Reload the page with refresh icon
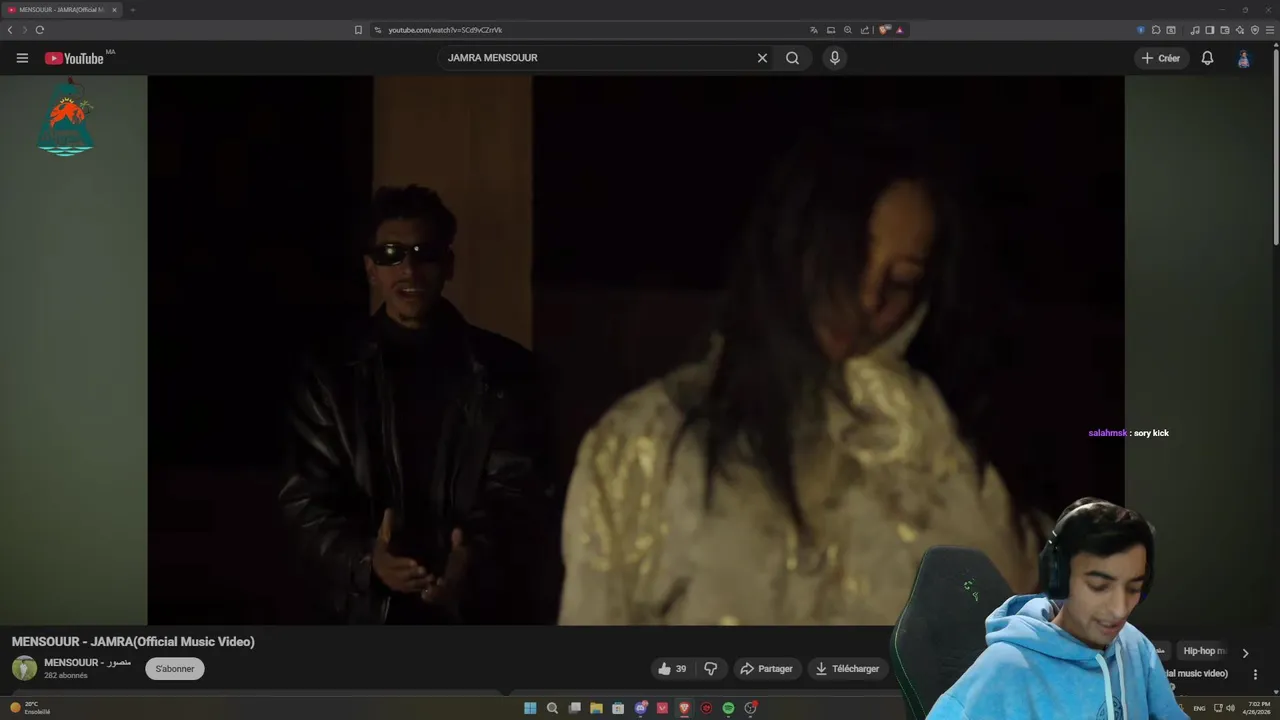 [x=40, y=30]
